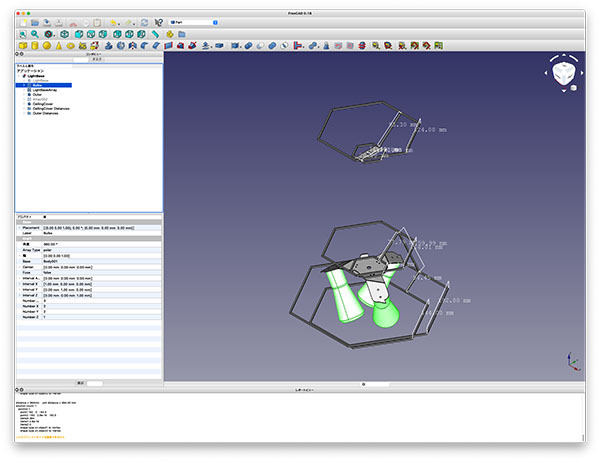The height and width of the screenshot is (462, 600).
Task: Click the measure distance ruler icon
Action: click(x=154, y=33)
